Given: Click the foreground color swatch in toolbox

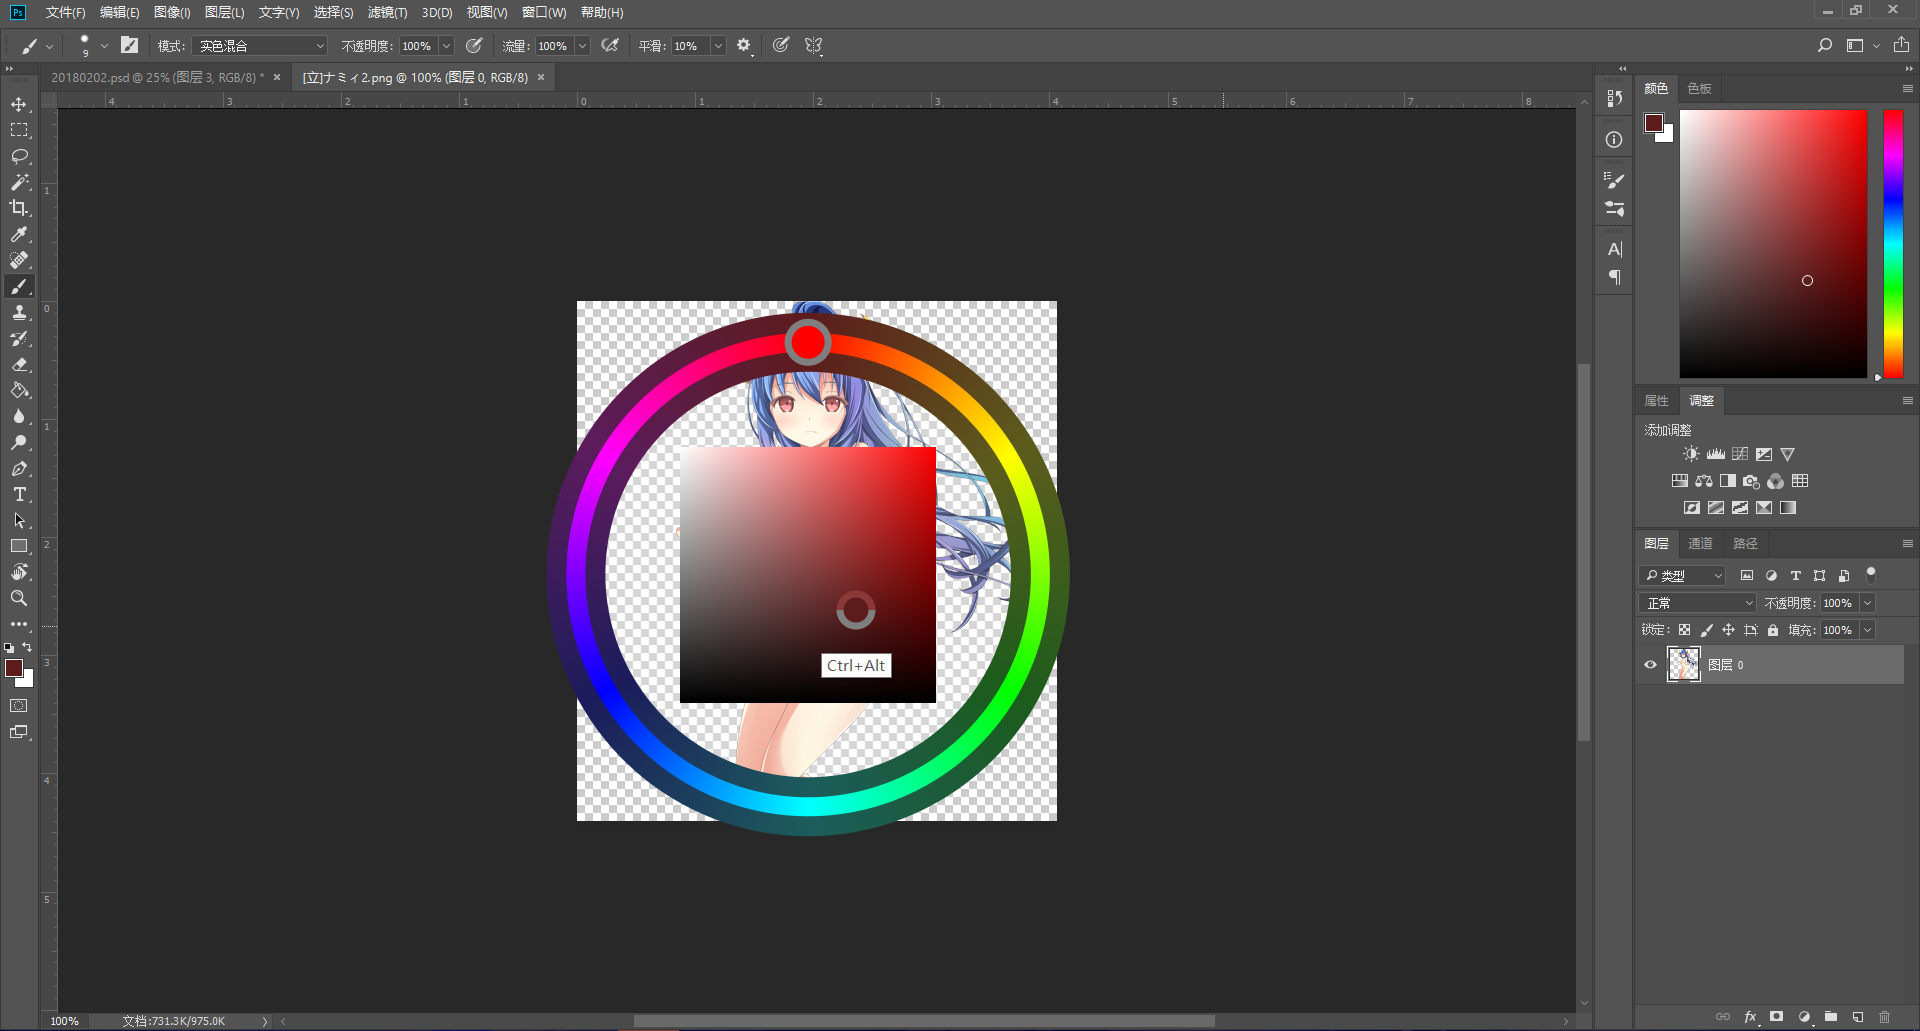Looking at the screenshot, I should click(x=14, y=668).
